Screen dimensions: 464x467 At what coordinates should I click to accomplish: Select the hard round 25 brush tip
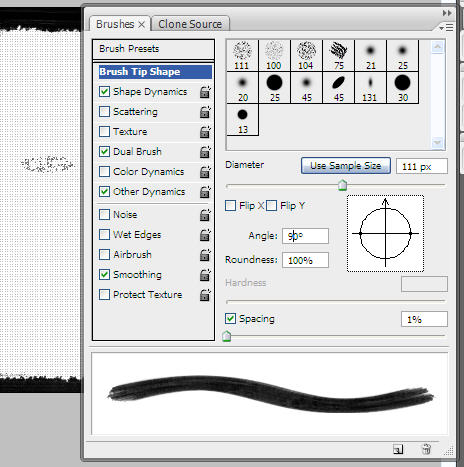[274, 87]
